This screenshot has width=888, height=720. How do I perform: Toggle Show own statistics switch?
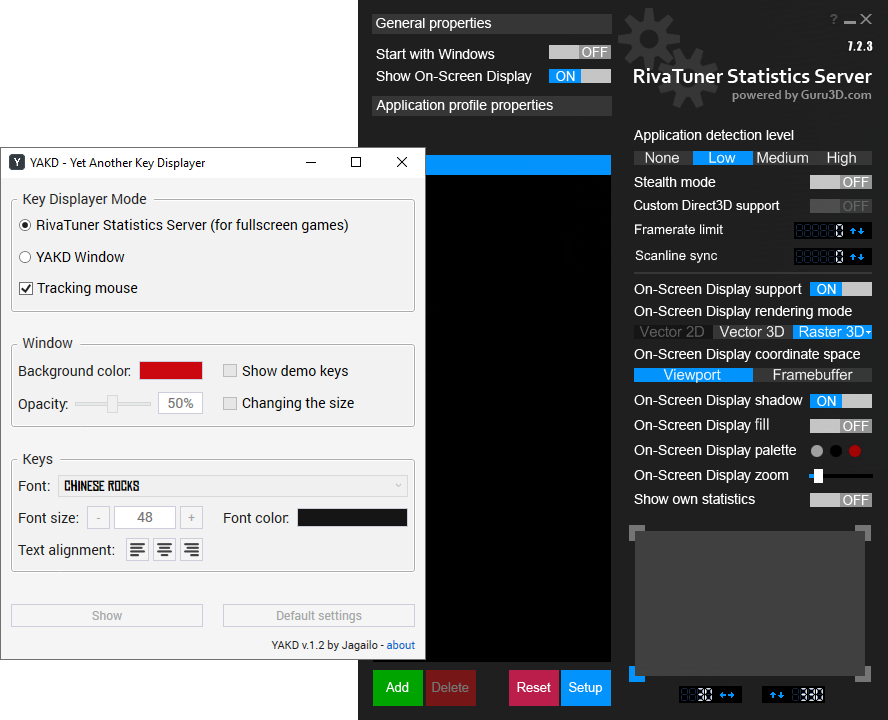[x=840, y=500]
